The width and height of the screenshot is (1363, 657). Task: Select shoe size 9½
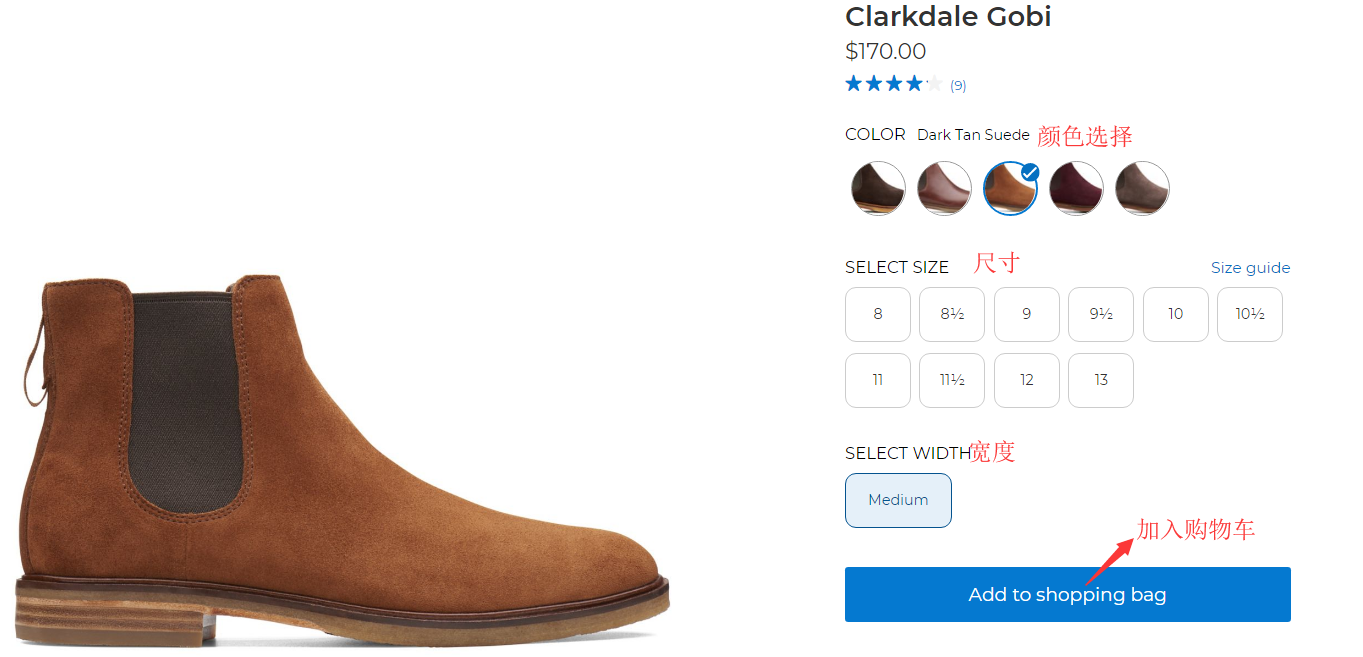(x=1101, y=314)
